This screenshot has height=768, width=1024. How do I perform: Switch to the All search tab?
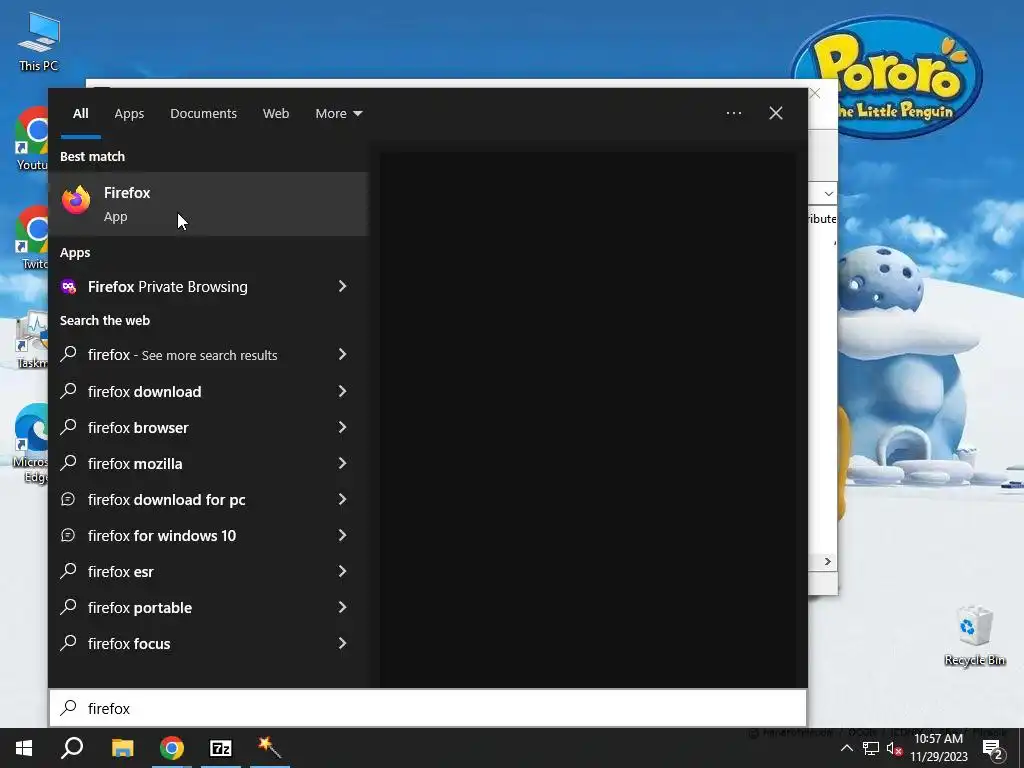pyautogui.click(x=81, y=114)
